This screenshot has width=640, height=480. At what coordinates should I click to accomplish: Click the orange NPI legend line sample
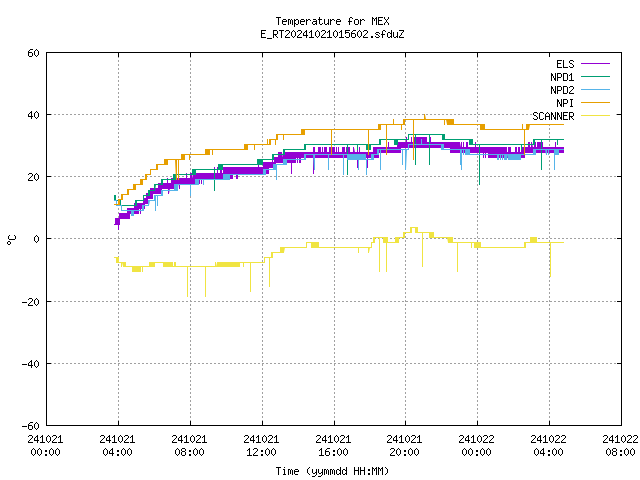pos(595,103)
